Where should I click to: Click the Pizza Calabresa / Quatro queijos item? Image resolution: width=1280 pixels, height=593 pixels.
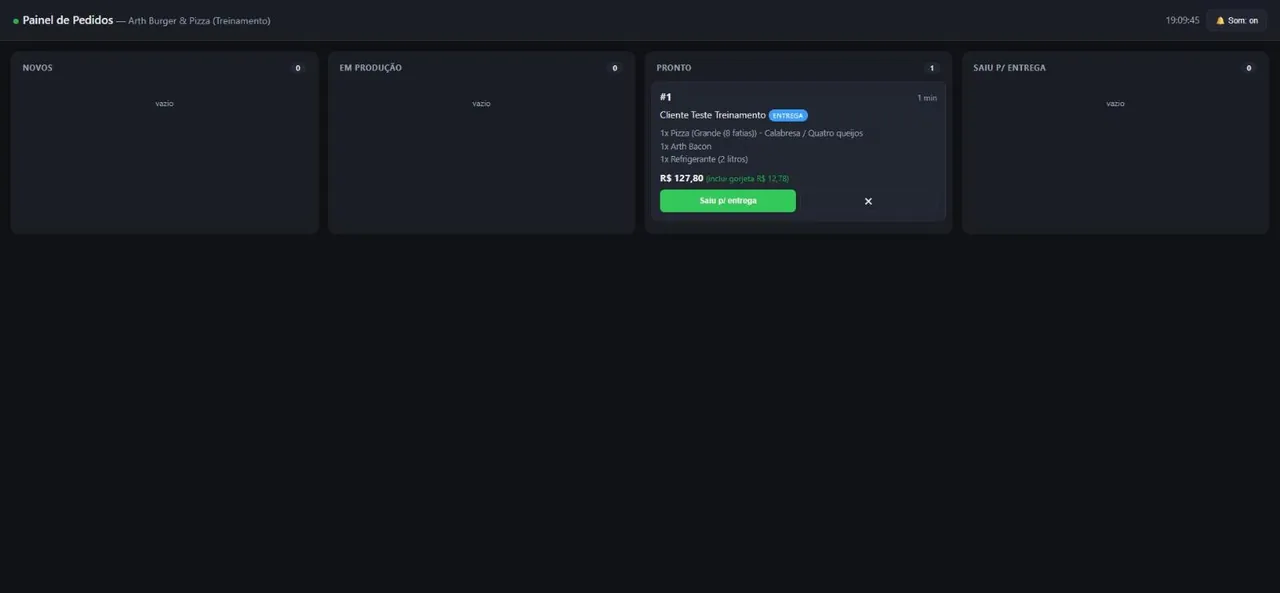[761, 133]
